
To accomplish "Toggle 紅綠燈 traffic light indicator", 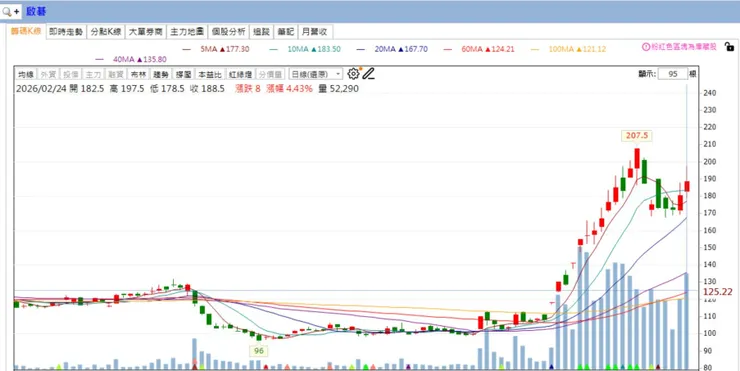I will [x=240, y=74].
